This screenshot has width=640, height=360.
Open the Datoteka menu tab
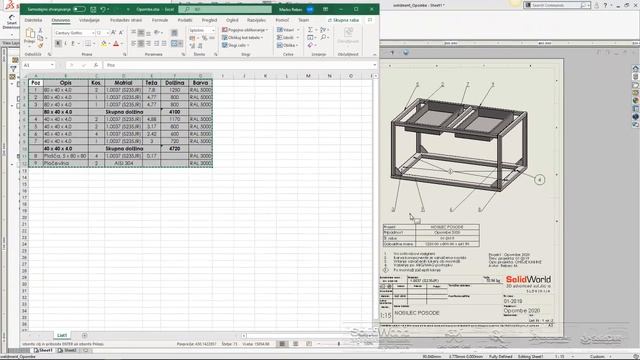tap(33, 20)
